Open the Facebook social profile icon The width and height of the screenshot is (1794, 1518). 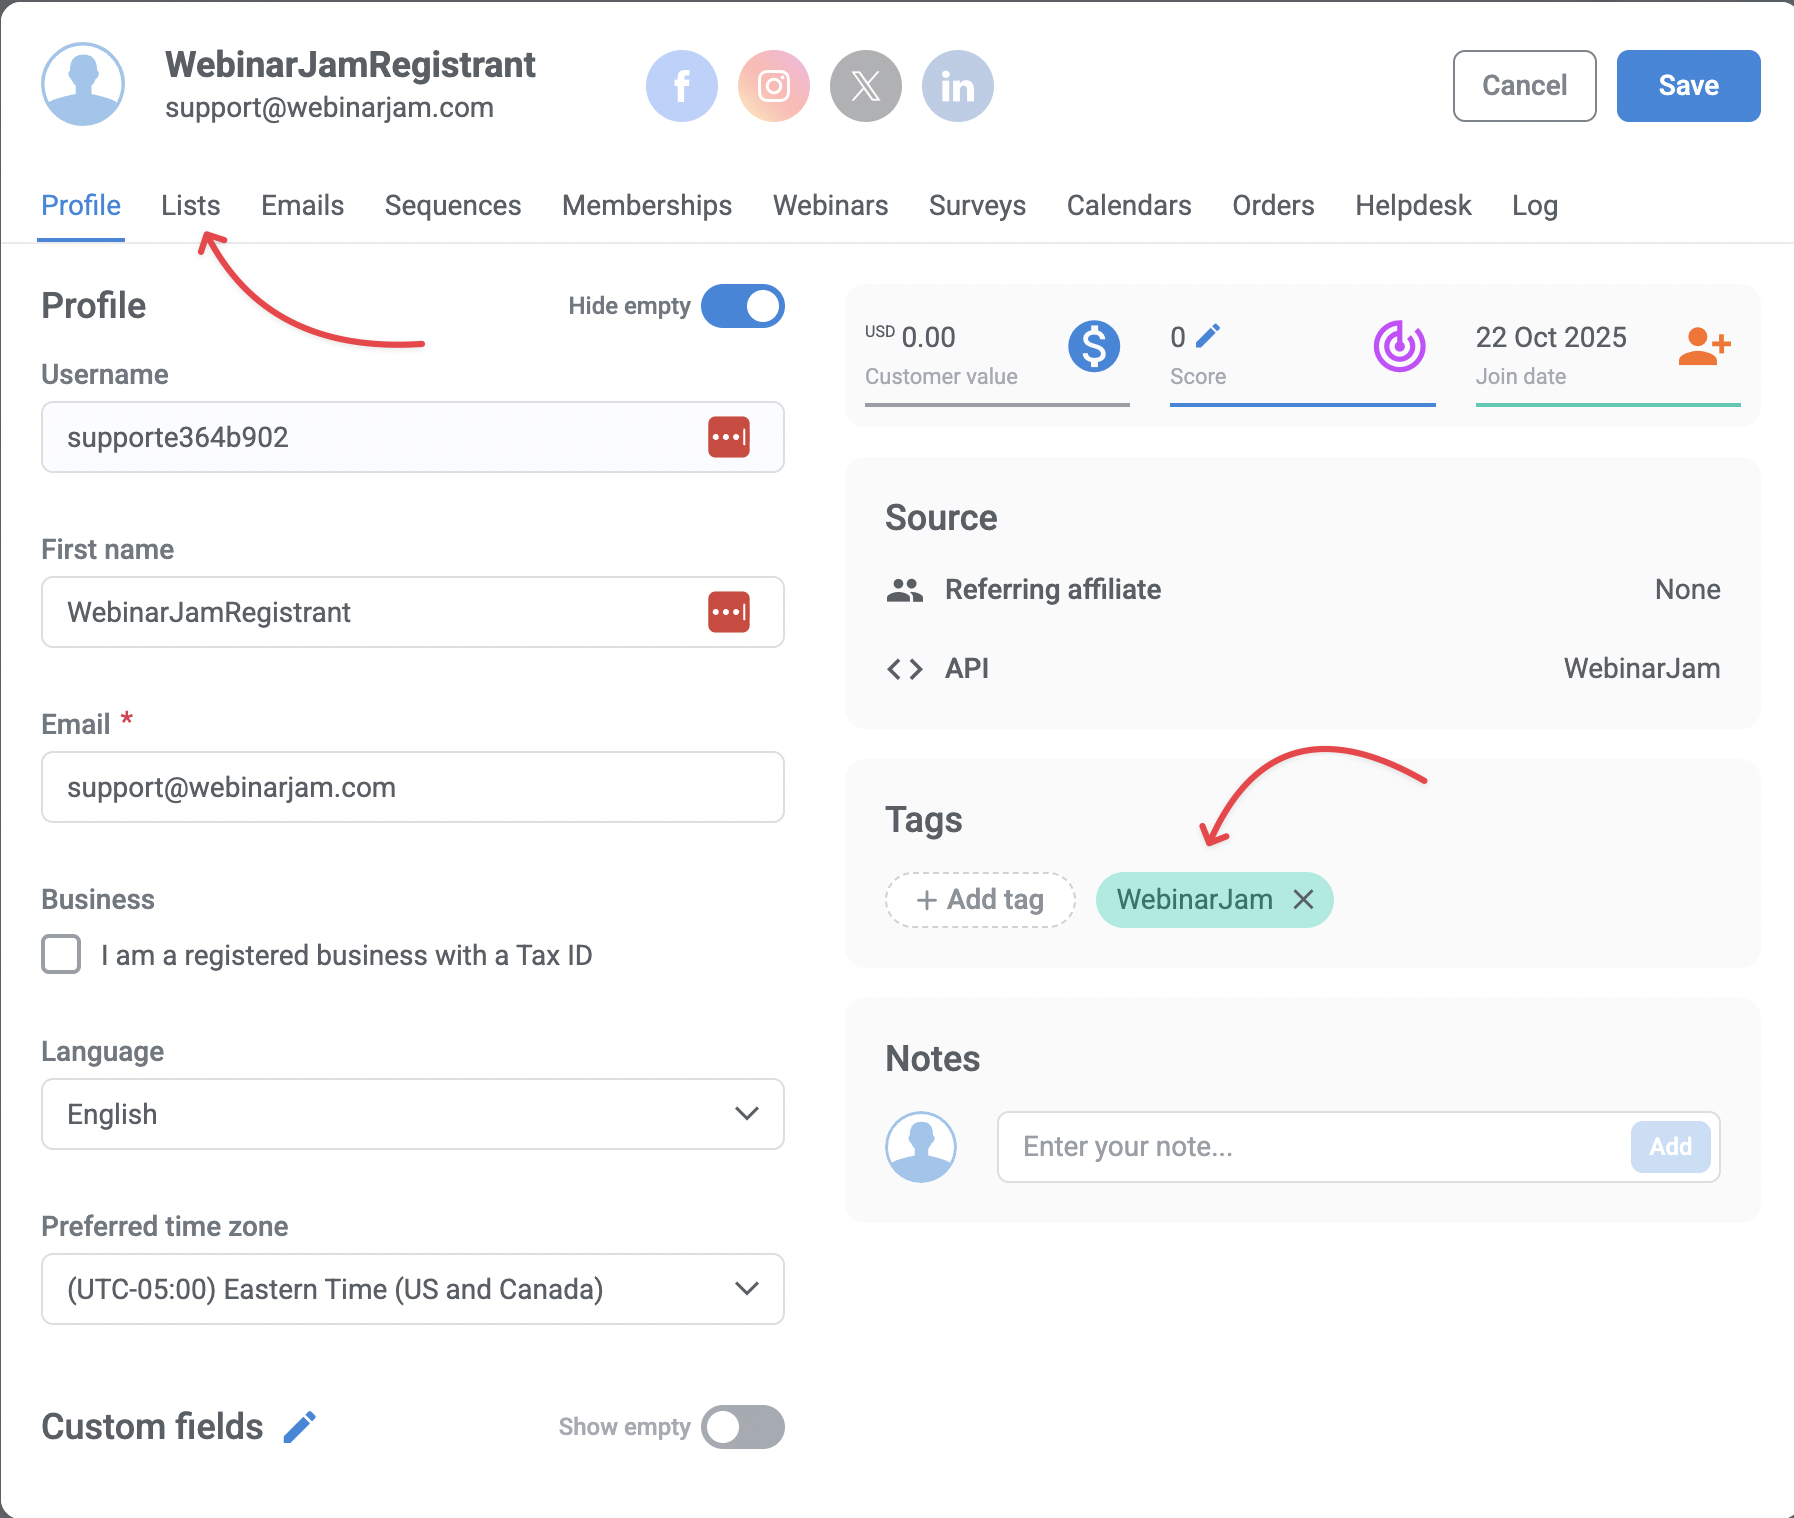click(x=682, y=86)
